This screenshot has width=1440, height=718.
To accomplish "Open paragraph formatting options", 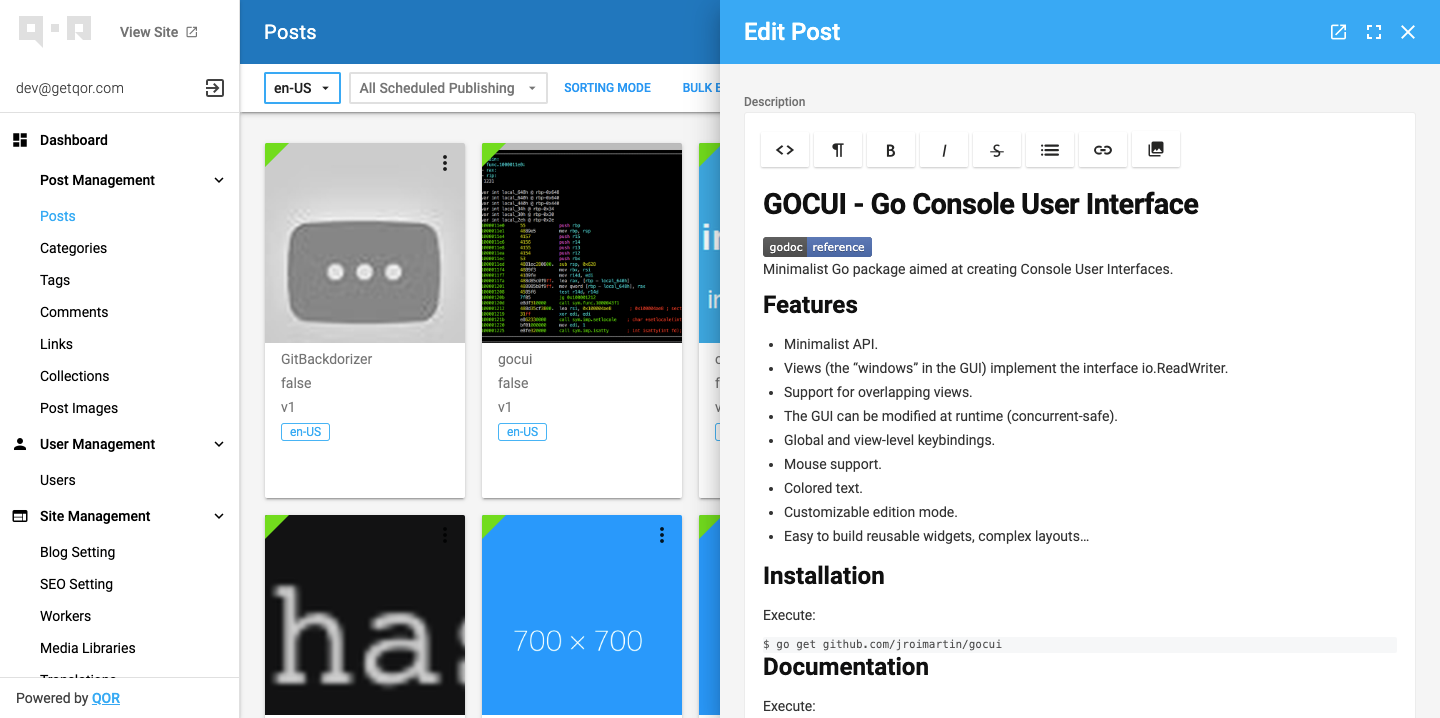I will (838, 150).
